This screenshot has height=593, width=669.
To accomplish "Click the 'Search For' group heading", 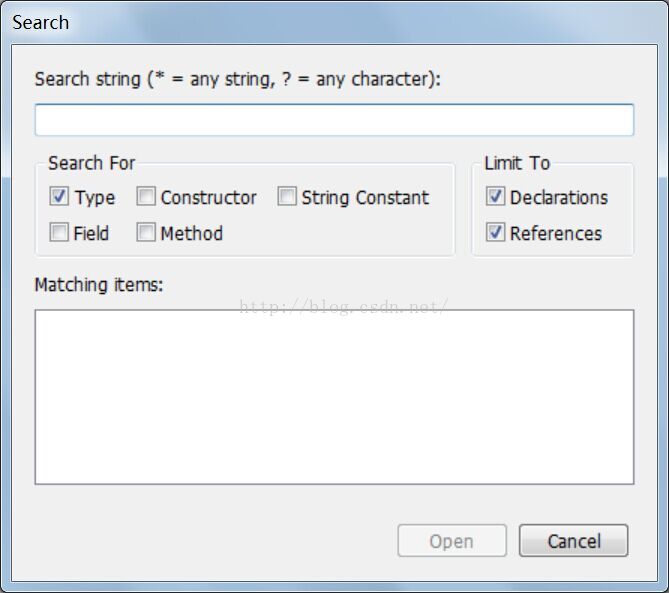I will click(92, 163).
